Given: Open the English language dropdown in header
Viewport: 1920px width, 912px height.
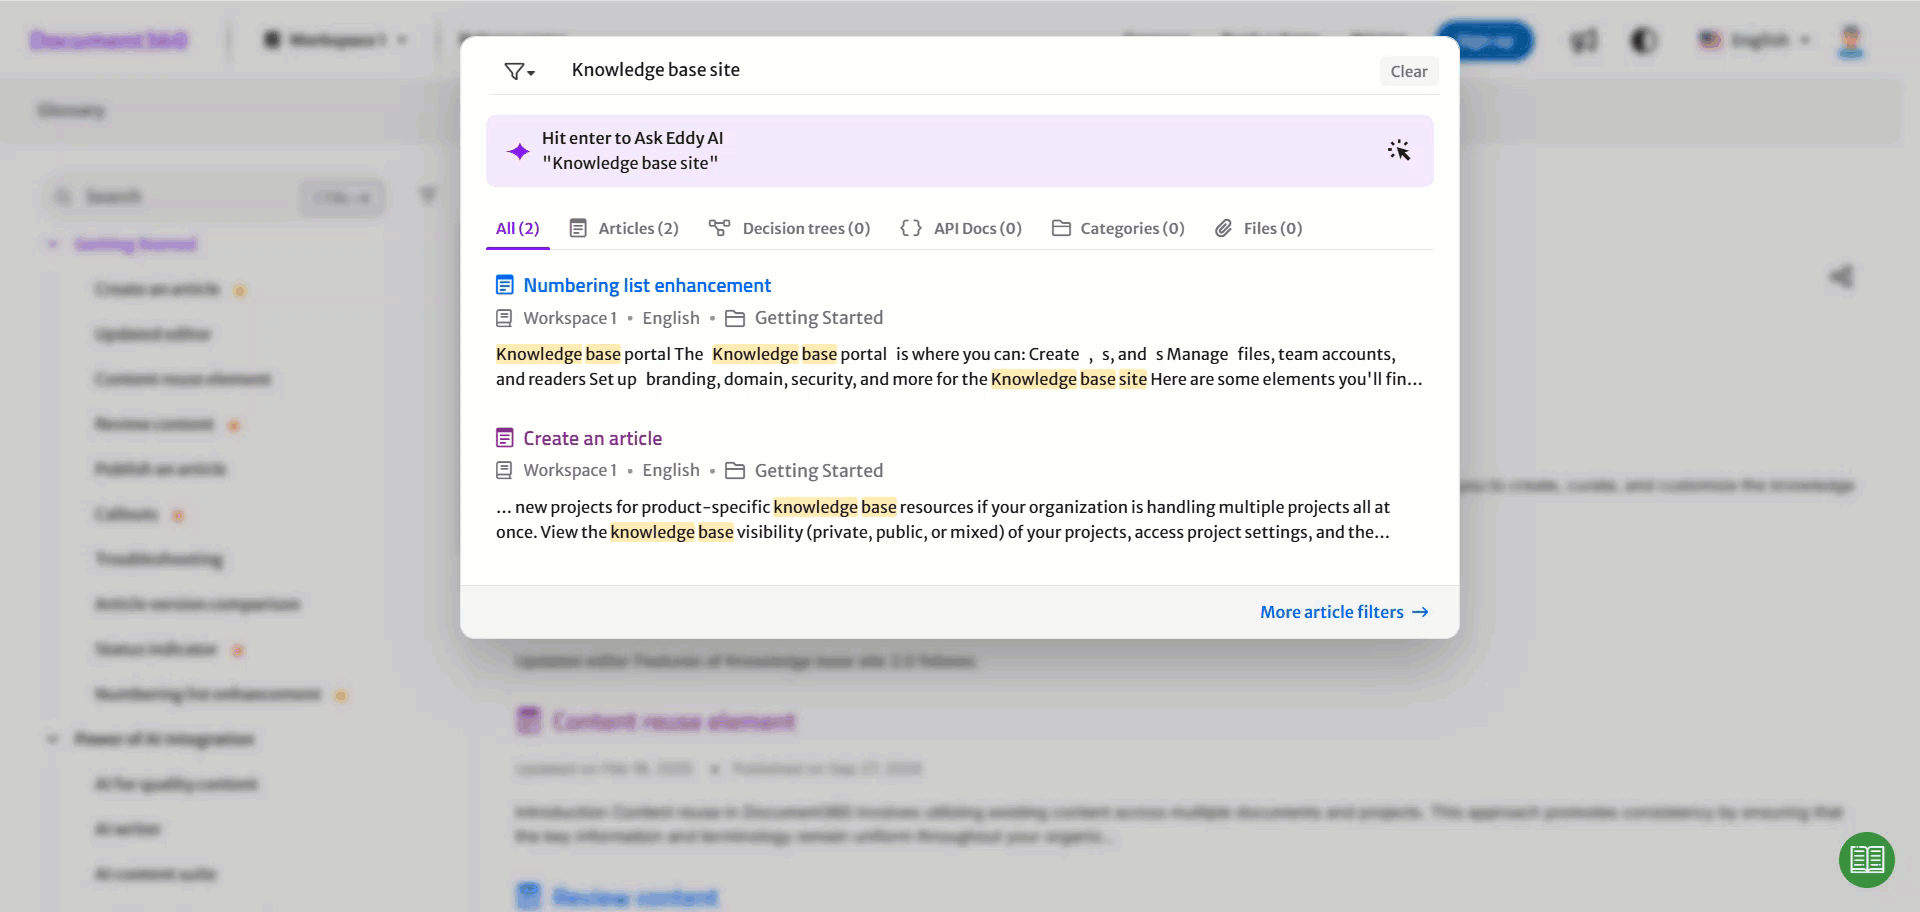Looking at the screenshot, I should point(1756,40).
